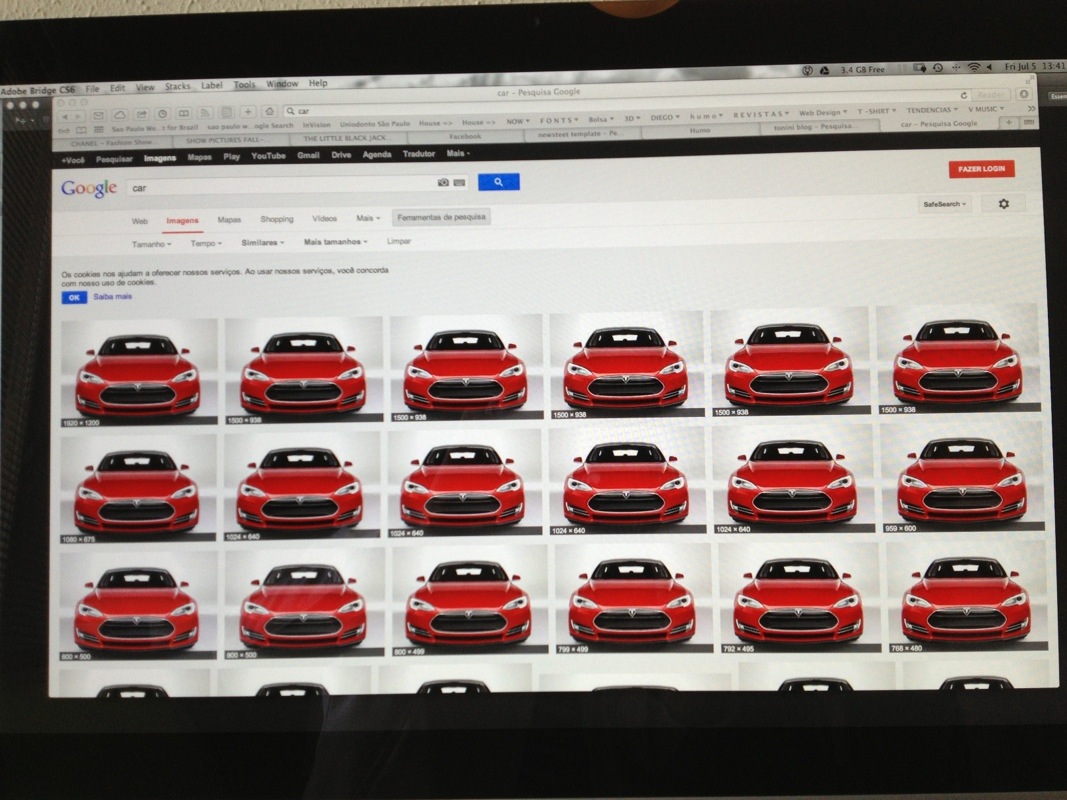Click Safari's back navigation arrow
The image size is (1067, 800).
pos(65,116)
